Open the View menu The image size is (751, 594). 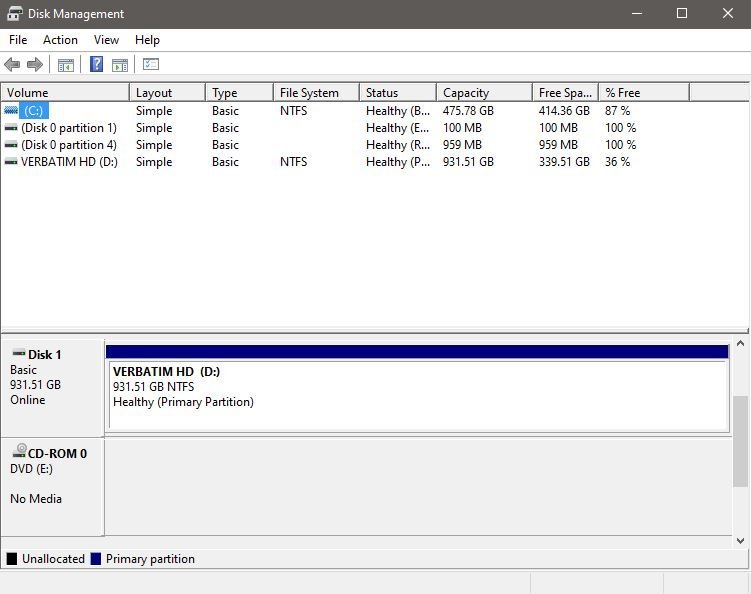pyautogui.click(x=106, y=40)
